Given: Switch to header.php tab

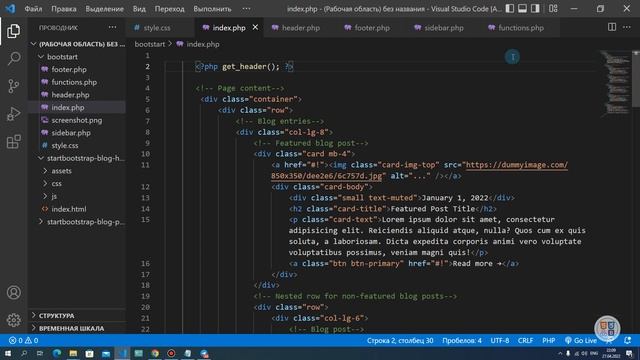Looking at the screenshot, I should (300, 28).
